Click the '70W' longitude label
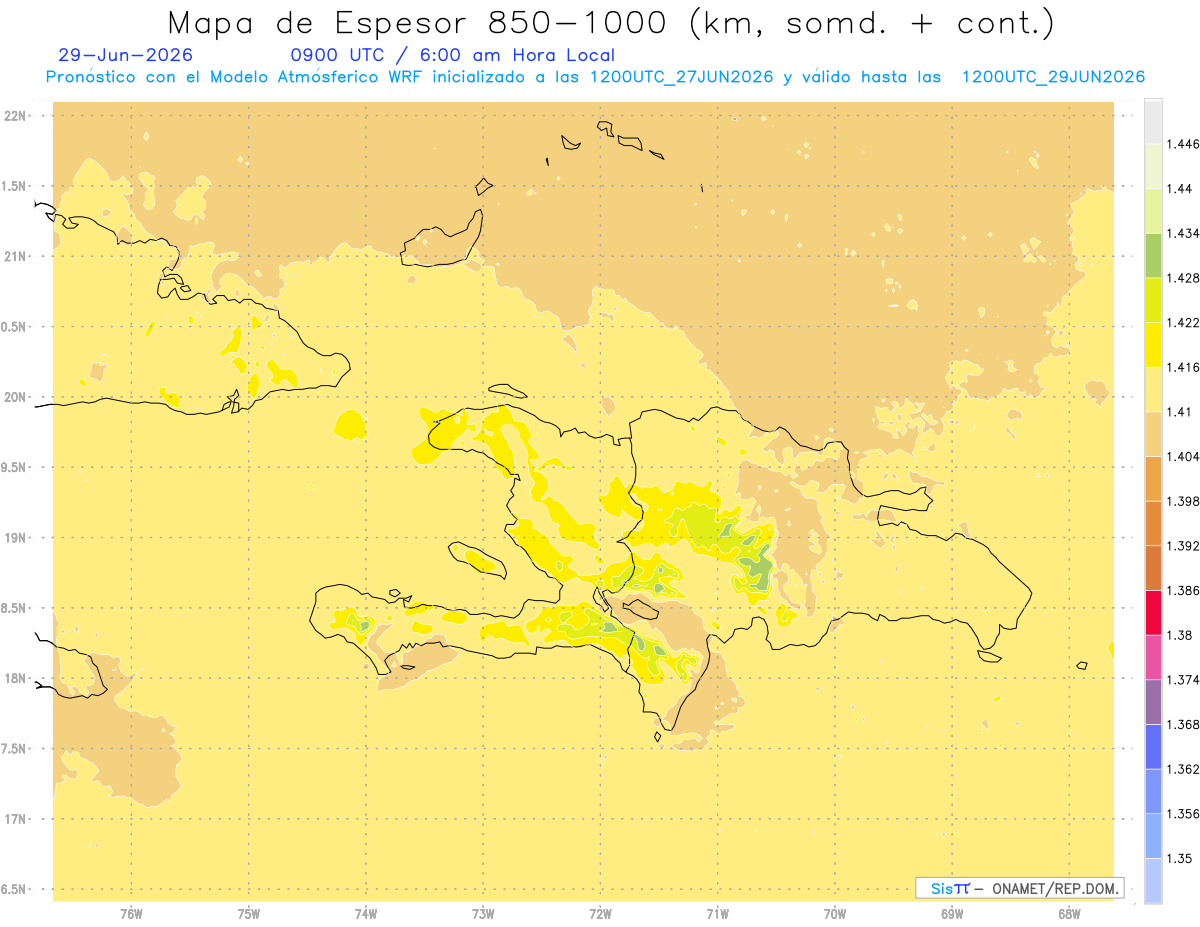The width and height of the screenshot is (1200, 927). point(835,914)
